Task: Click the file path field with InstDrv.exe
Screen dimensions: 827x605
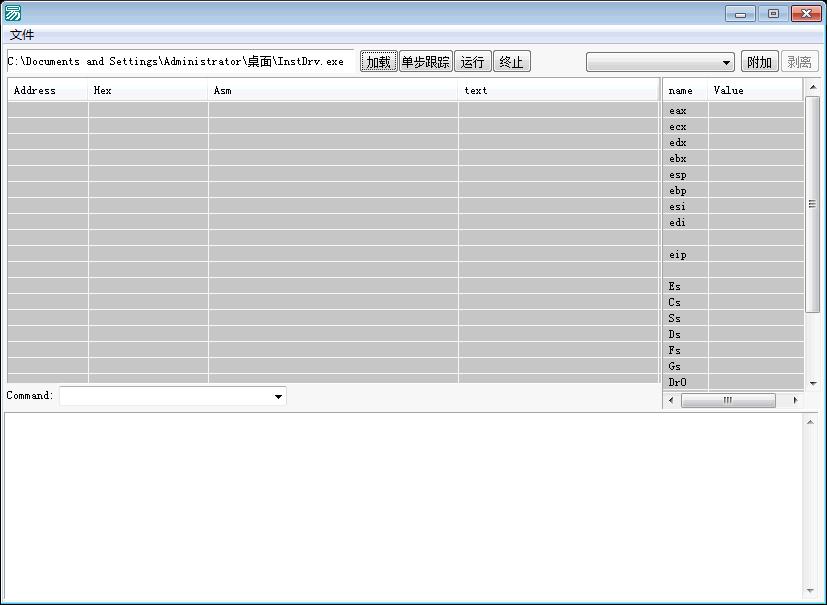Action: coord(180,61)
